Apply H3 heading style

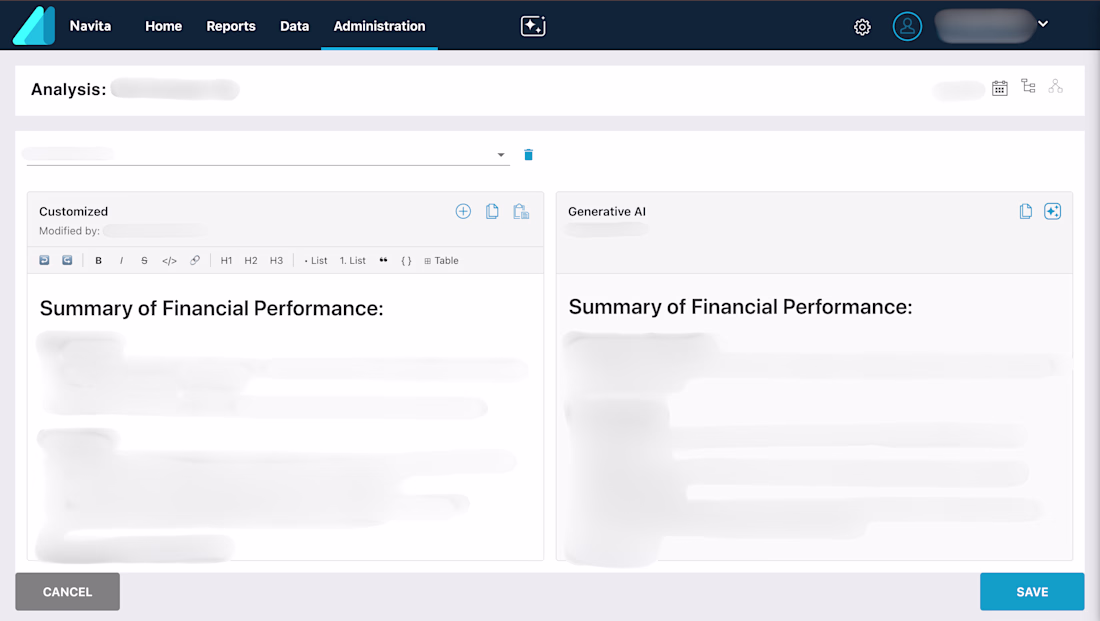pos(276,260)
